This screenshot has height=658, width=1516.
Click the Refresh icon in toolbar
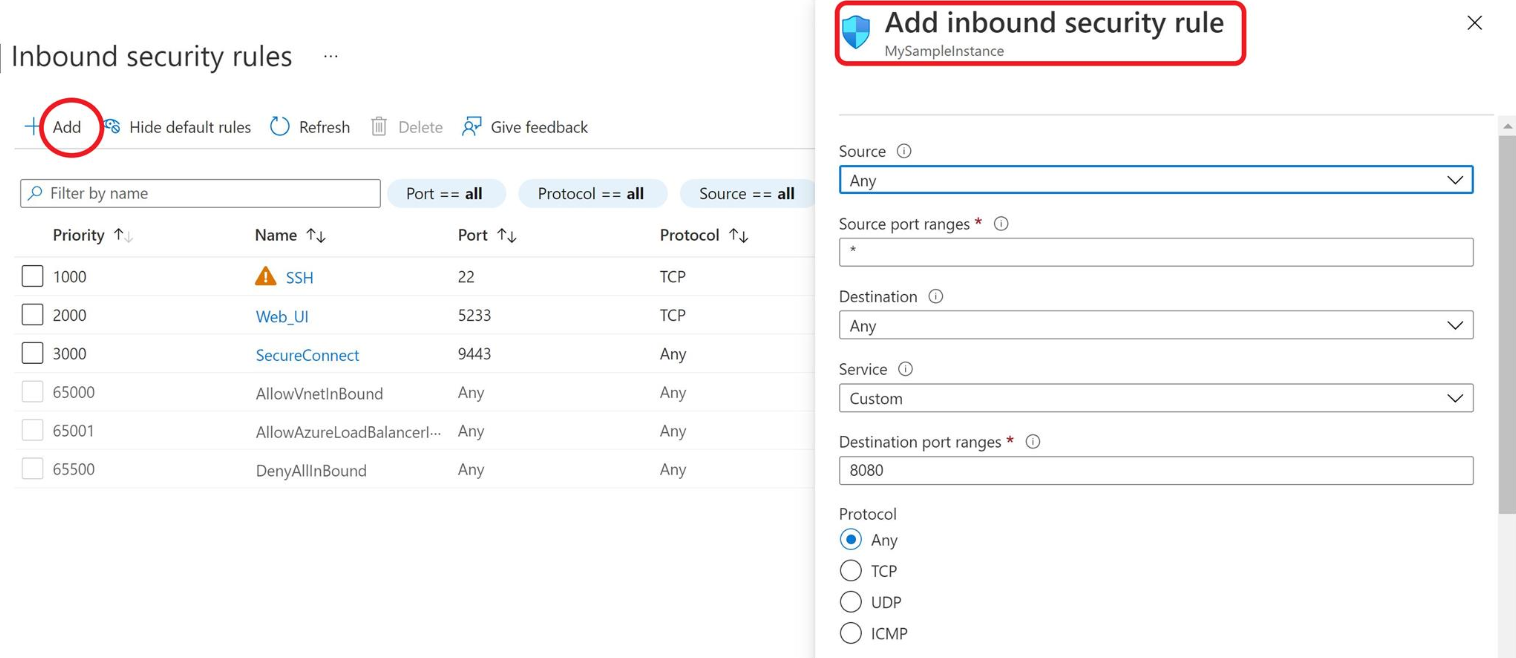(x=280, y=127)
